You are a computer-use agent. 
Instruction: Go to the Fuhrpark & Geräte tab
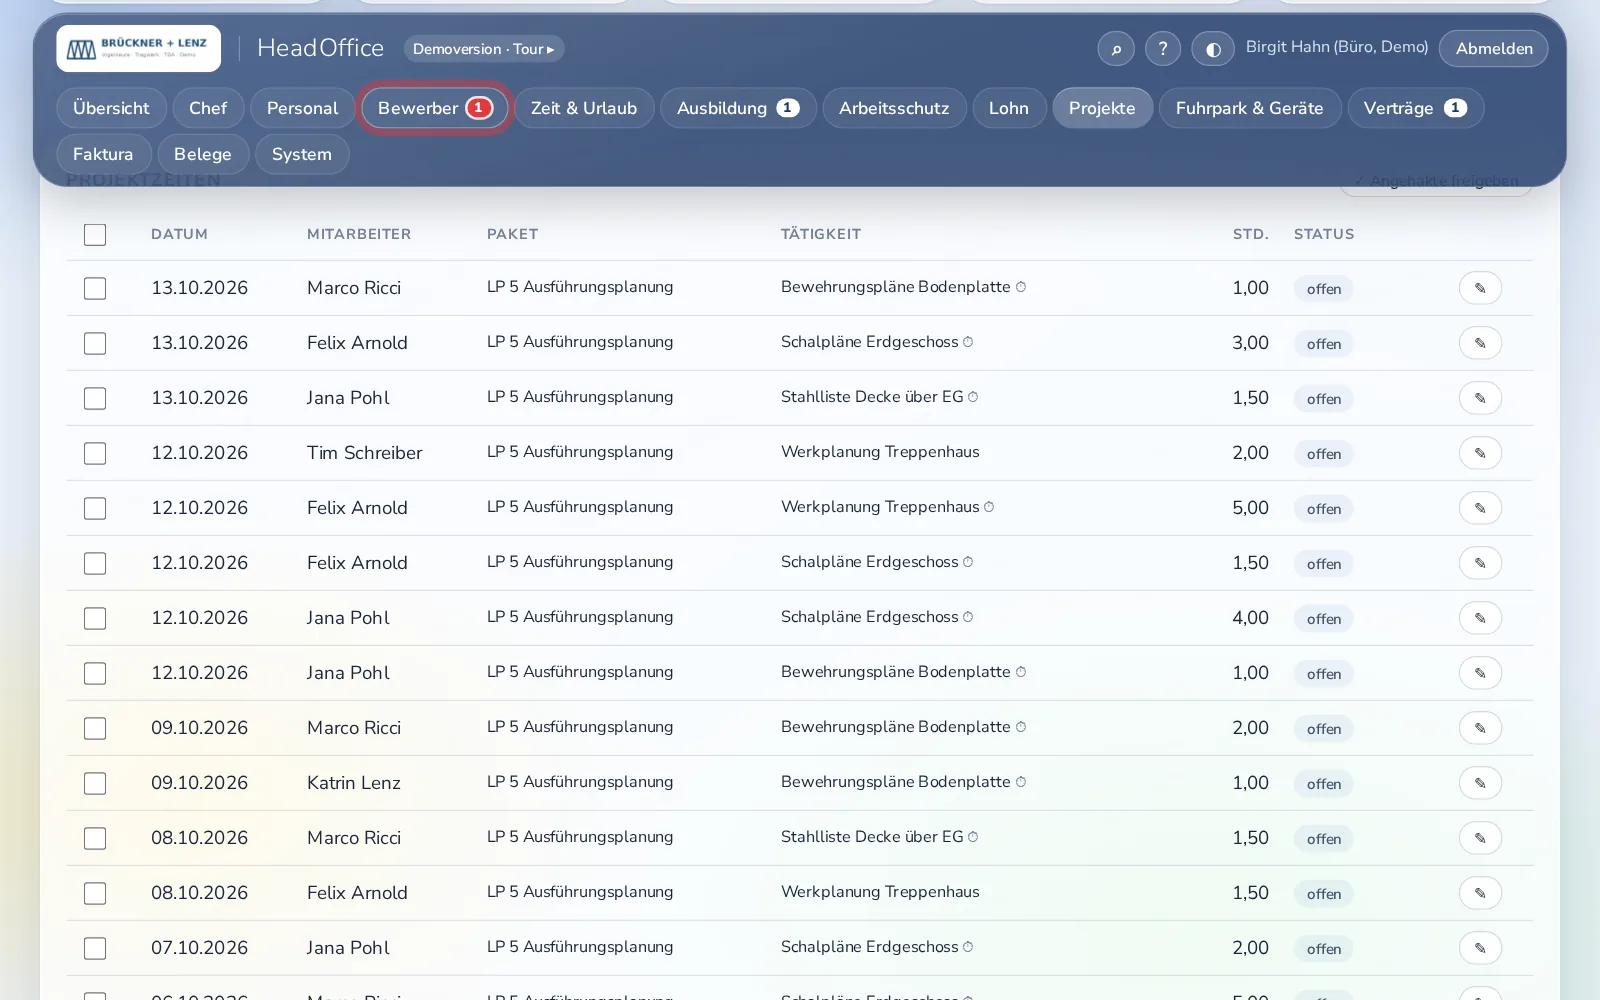(1250, 108)
